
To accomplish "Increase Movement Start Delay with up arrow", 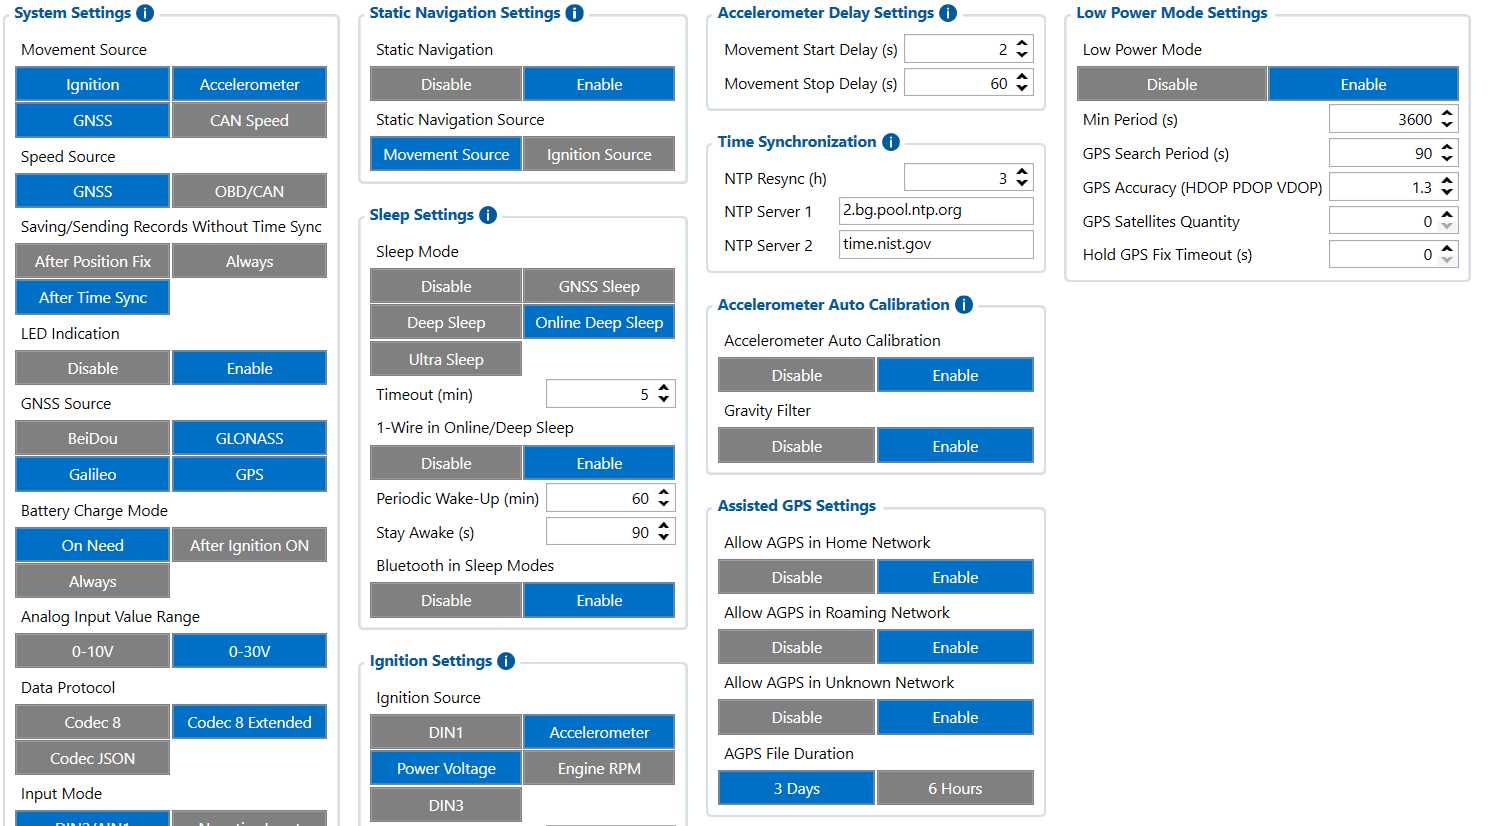I will [1022, 44].
